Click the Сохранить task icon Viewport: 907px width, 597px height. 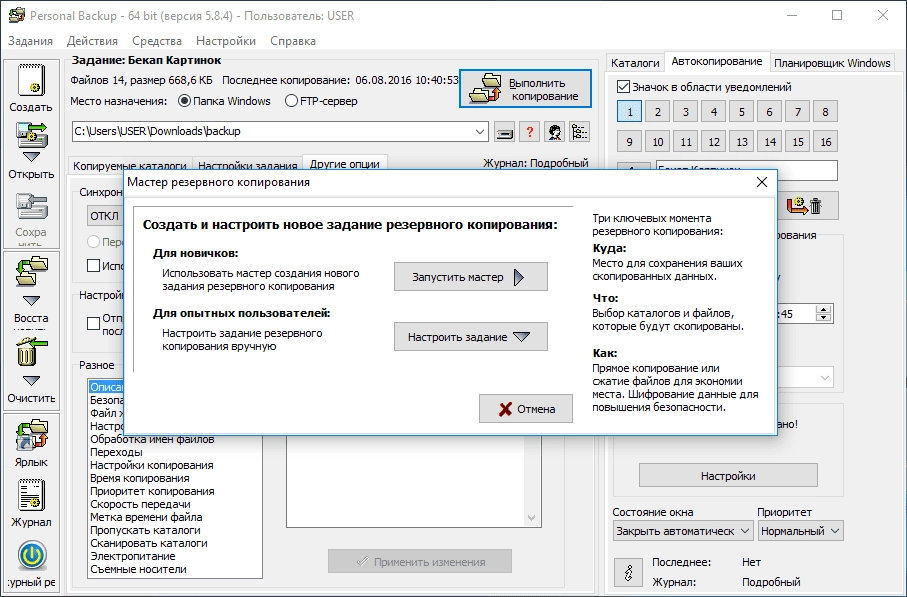pos(31,207)
